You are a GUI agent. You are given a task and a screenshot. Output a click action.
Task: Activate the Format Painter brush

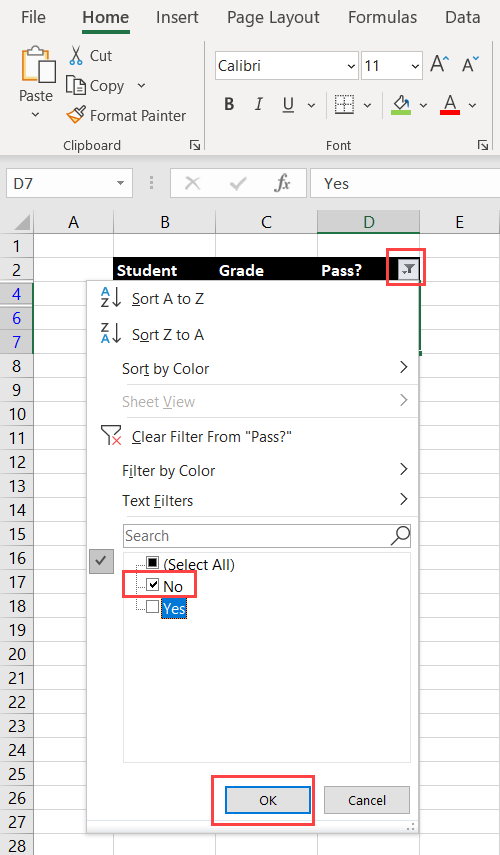pyautogui.click(x=76, y=115)
